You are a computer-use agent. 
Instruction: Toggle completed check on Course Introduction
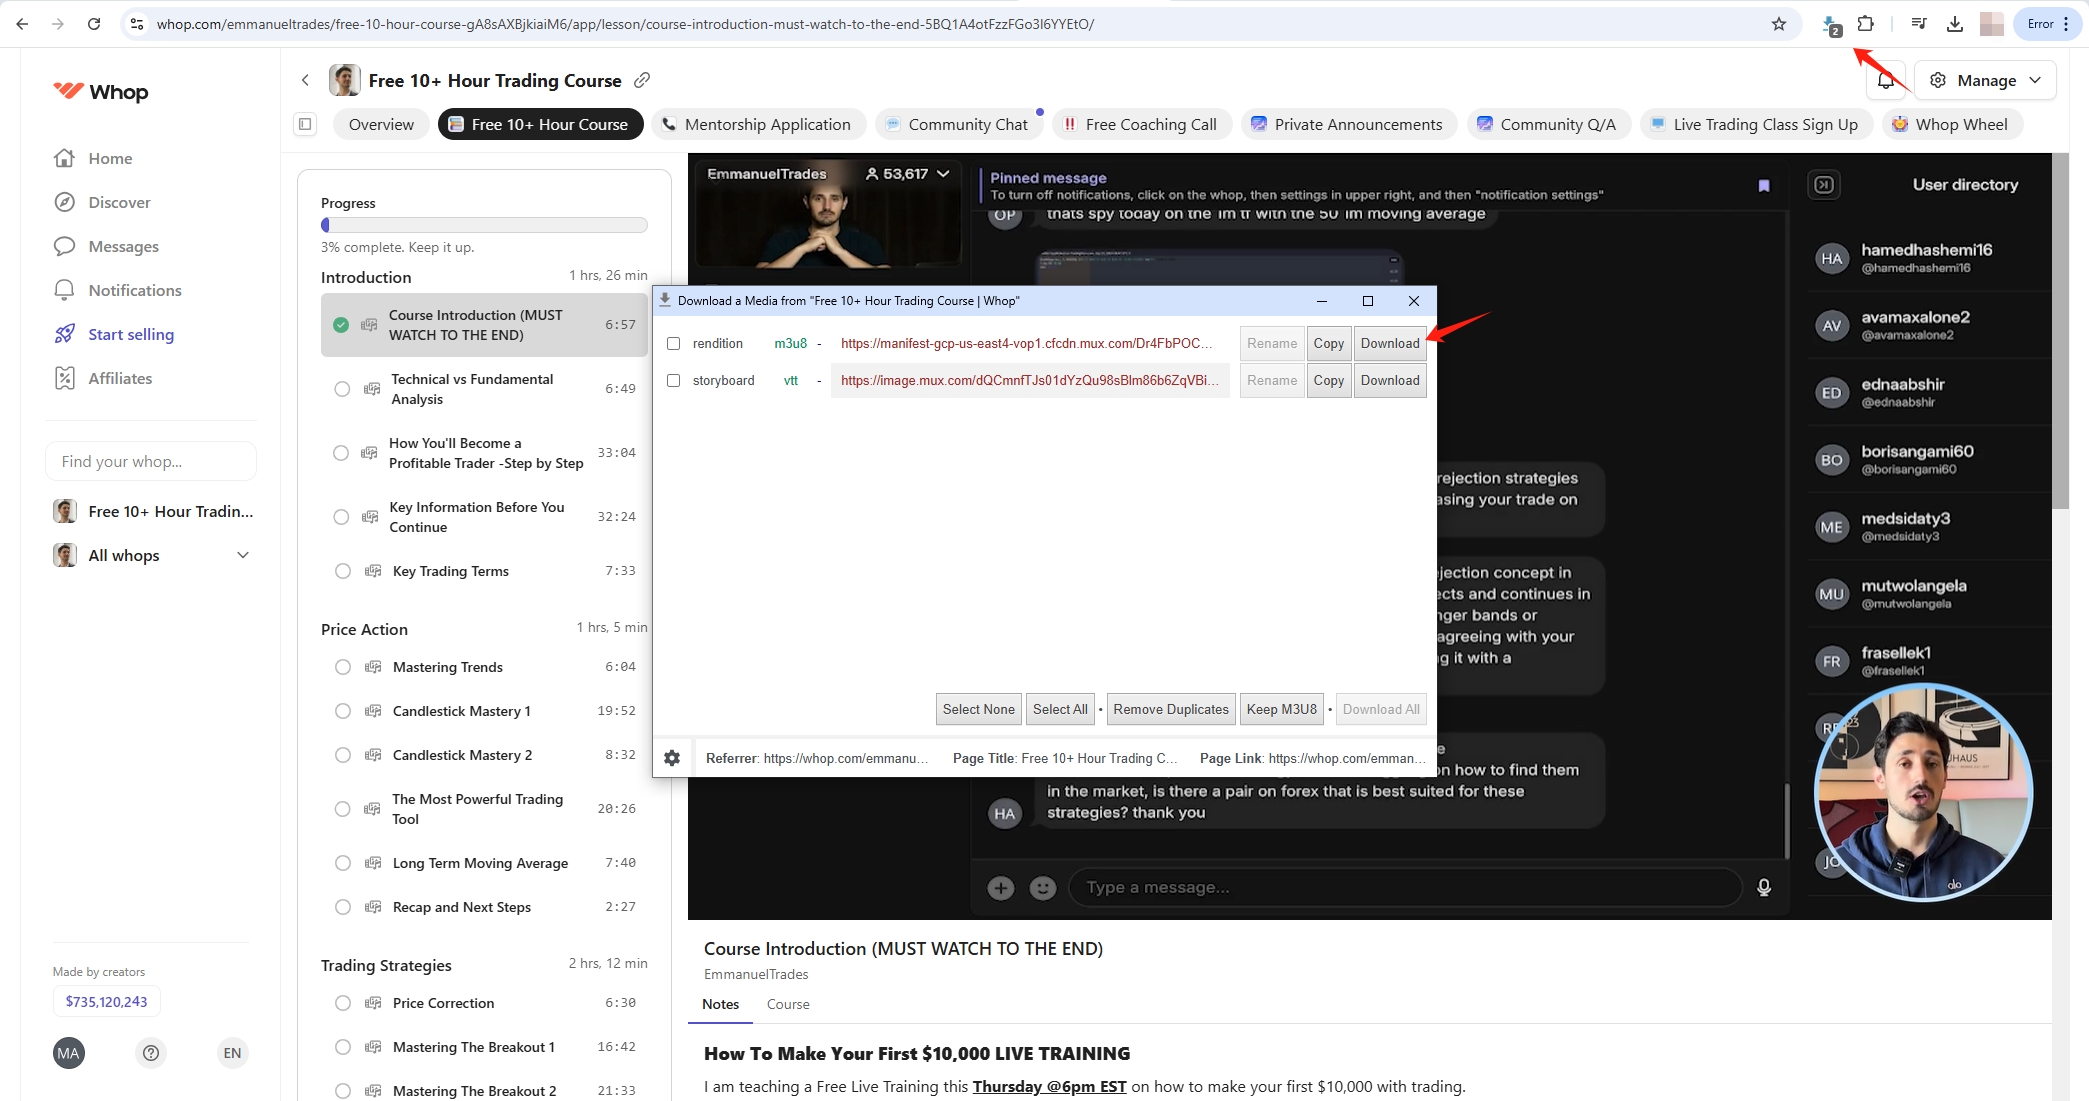[341, 325]
